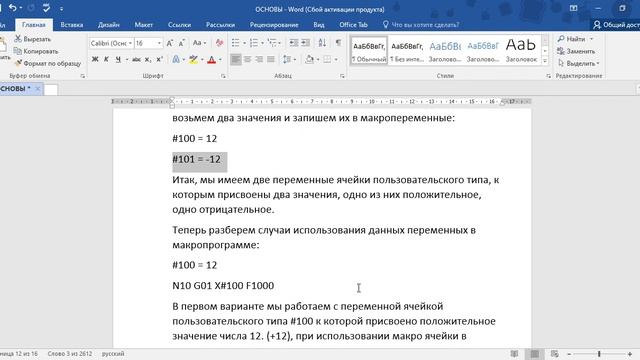640x360 pixels.
Task: Activate Format Painter (Формат по образцу)
Action: tap(48, 63)
